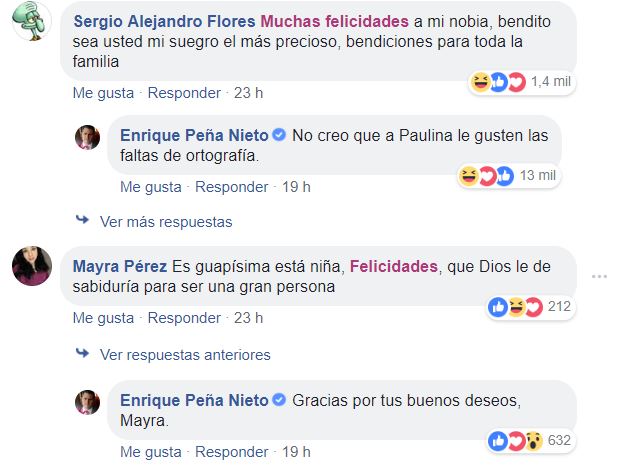
Task: Click Mayra Pérez's profile avatar
Action: [31, 267]
